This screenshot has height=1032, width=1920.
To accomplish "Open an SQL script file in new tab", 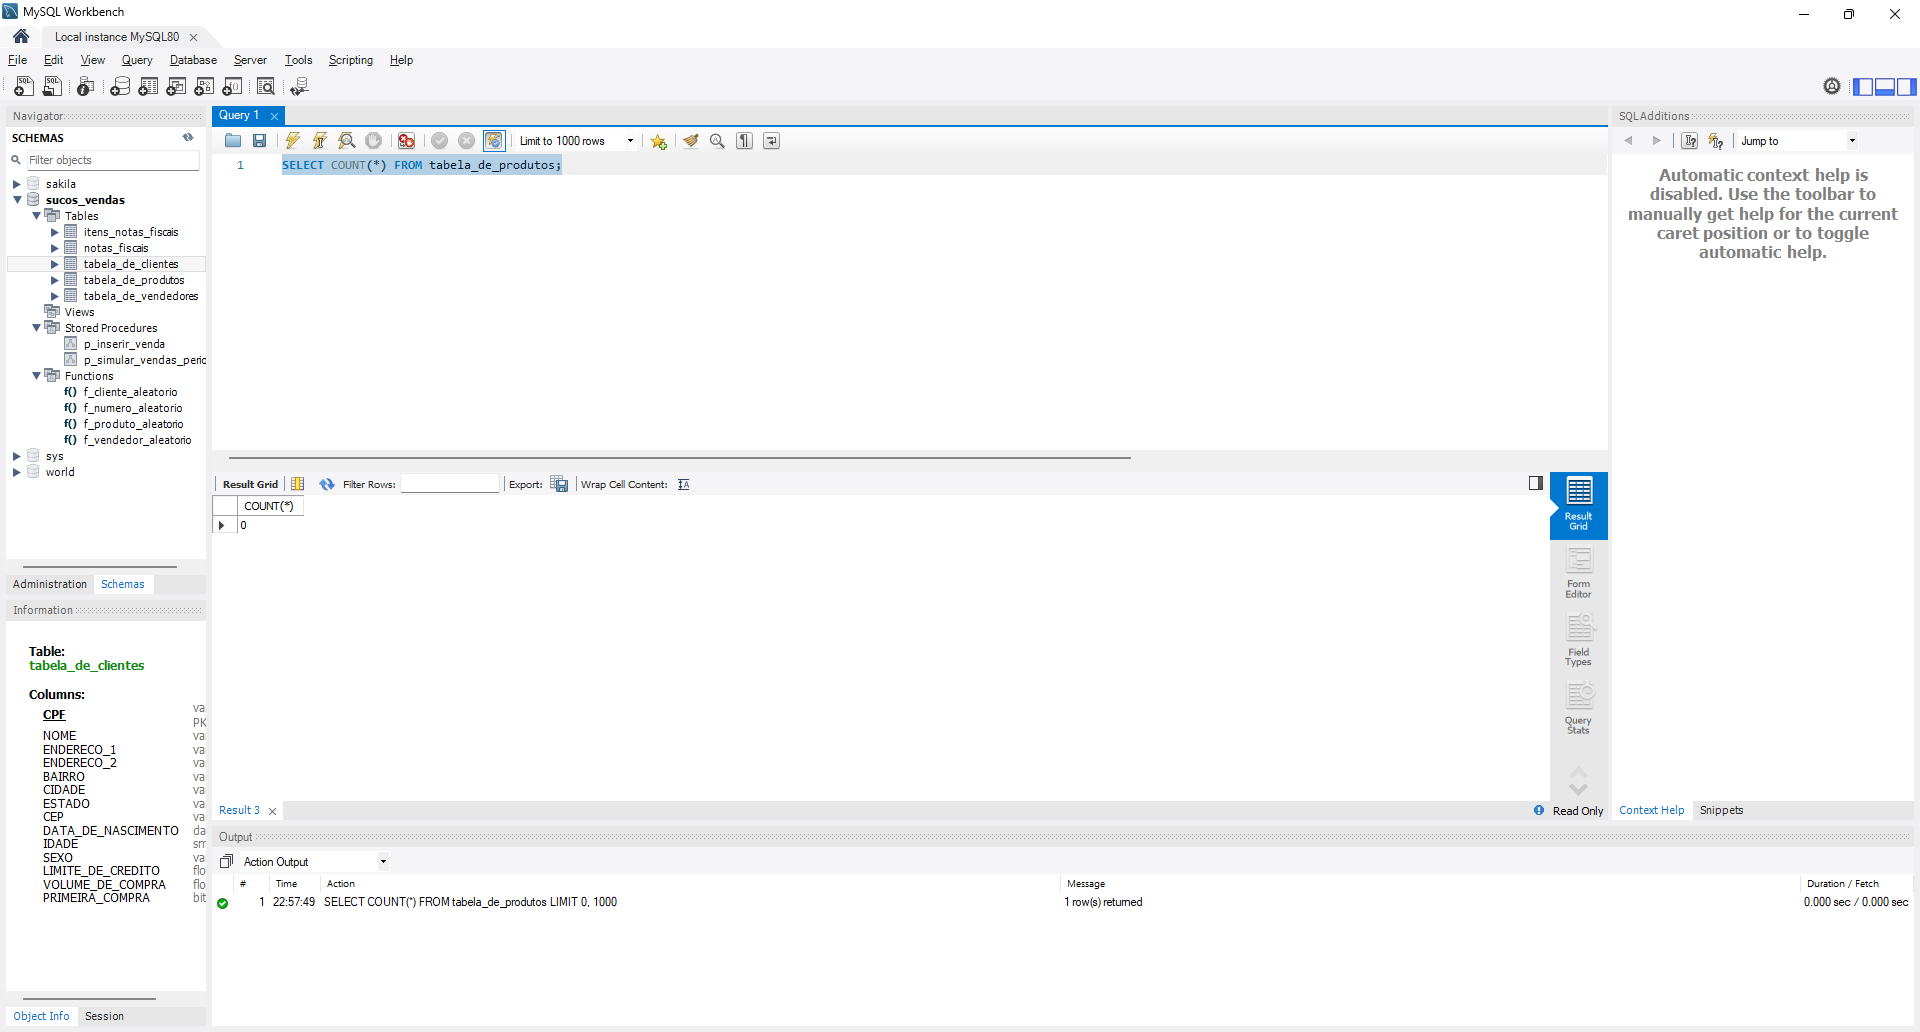I will [52, 87].
